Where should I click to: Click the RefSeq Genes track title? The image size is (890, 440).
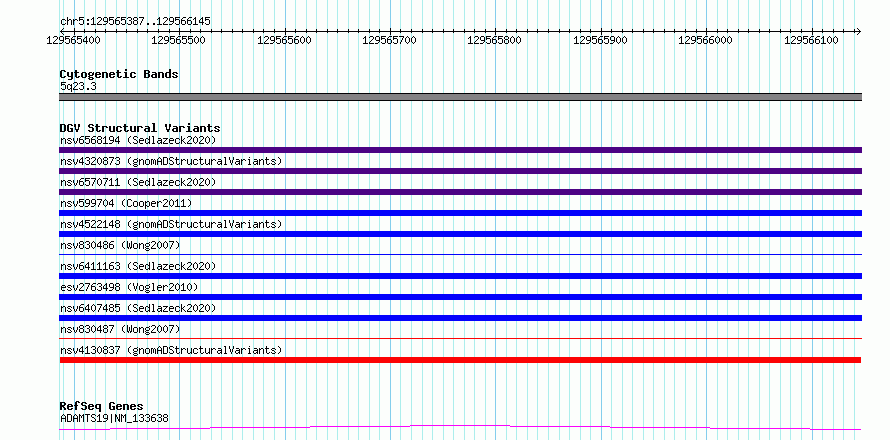tap(101, 407)
